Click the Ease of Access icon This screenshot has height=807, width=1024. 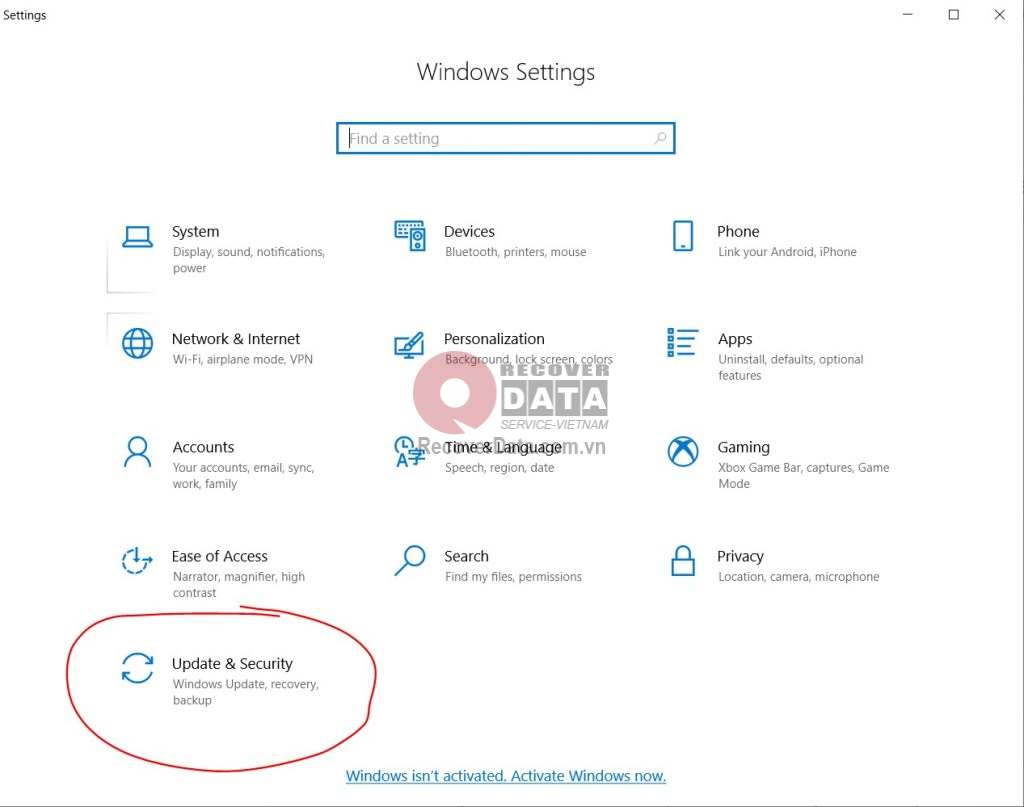click(x=137, y=561)
